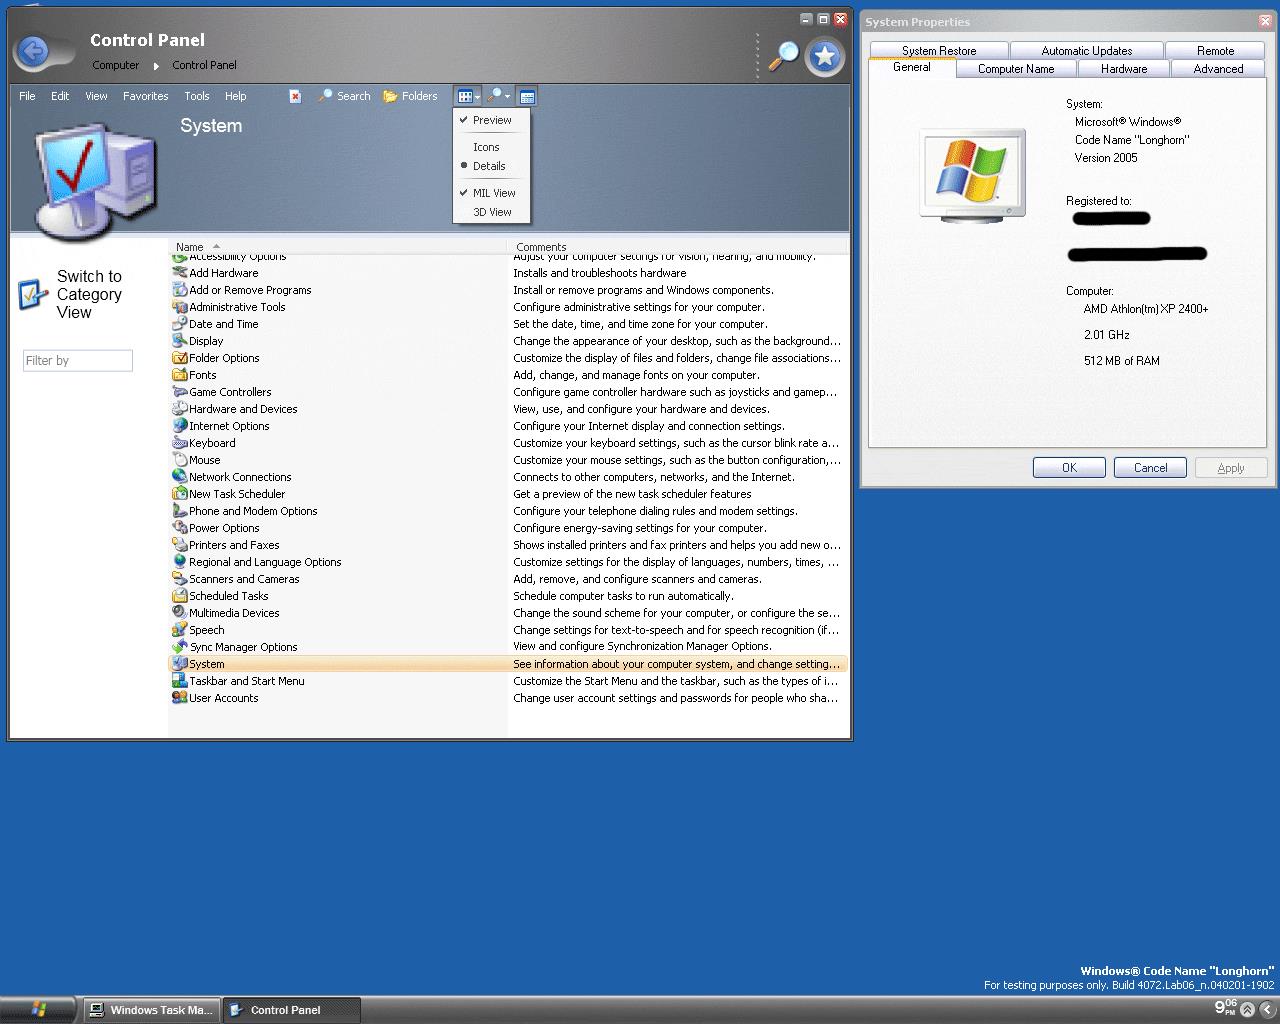Select the User Accounts icon

(180, 698)
